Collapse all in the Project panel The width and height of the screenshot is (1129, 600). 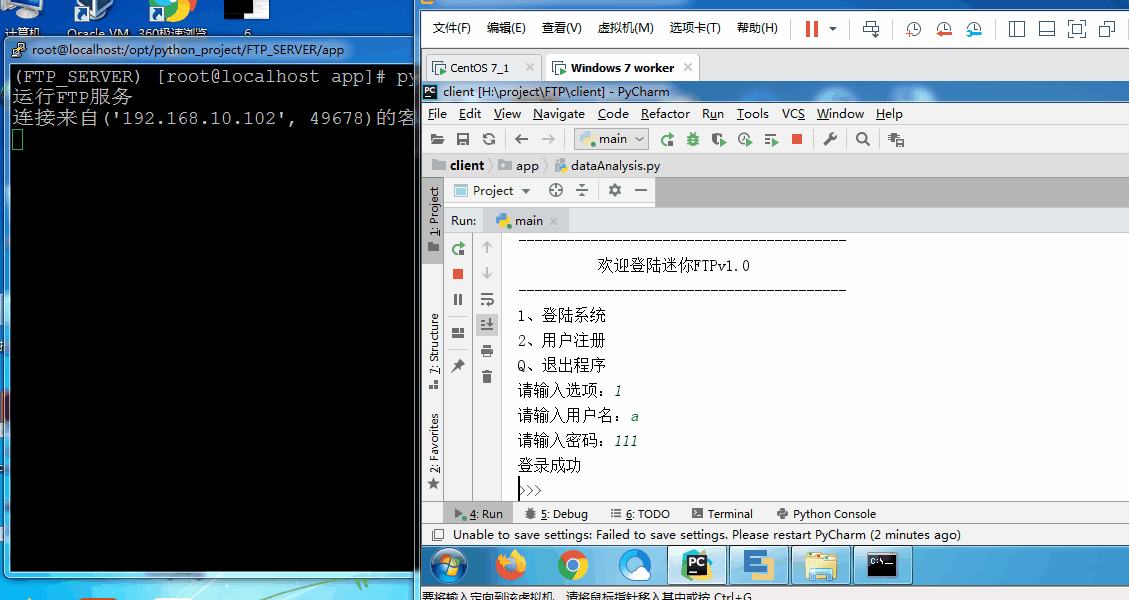[x=582, y=190]
